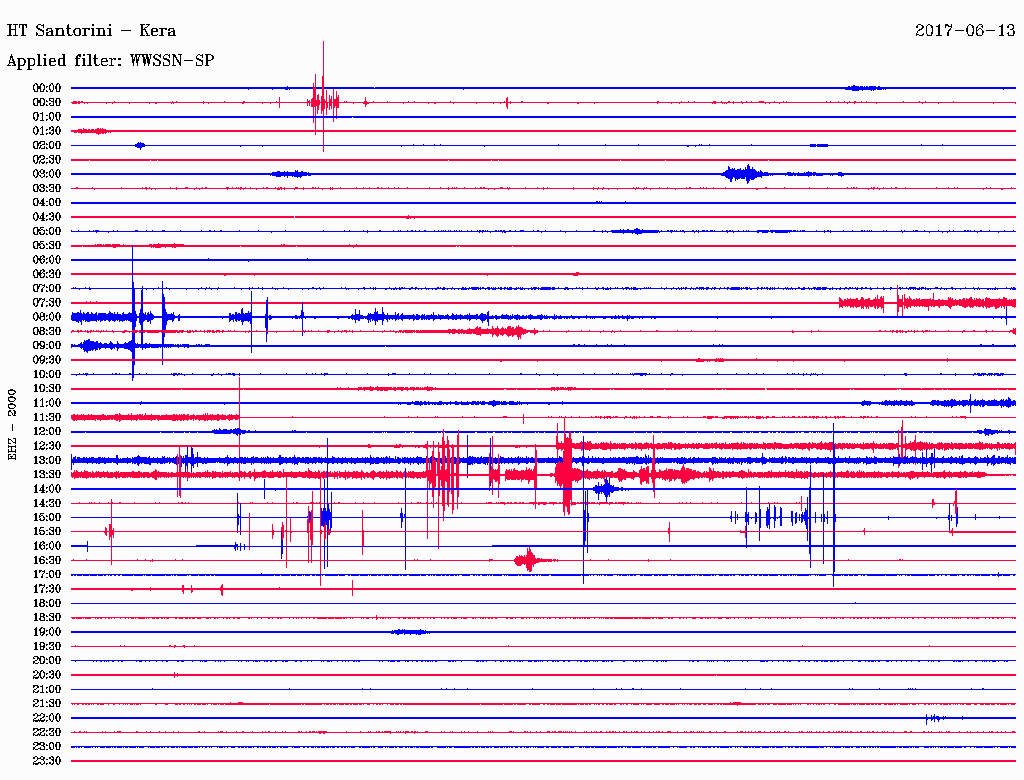Select the 09:30 time label

coord(47,361)
